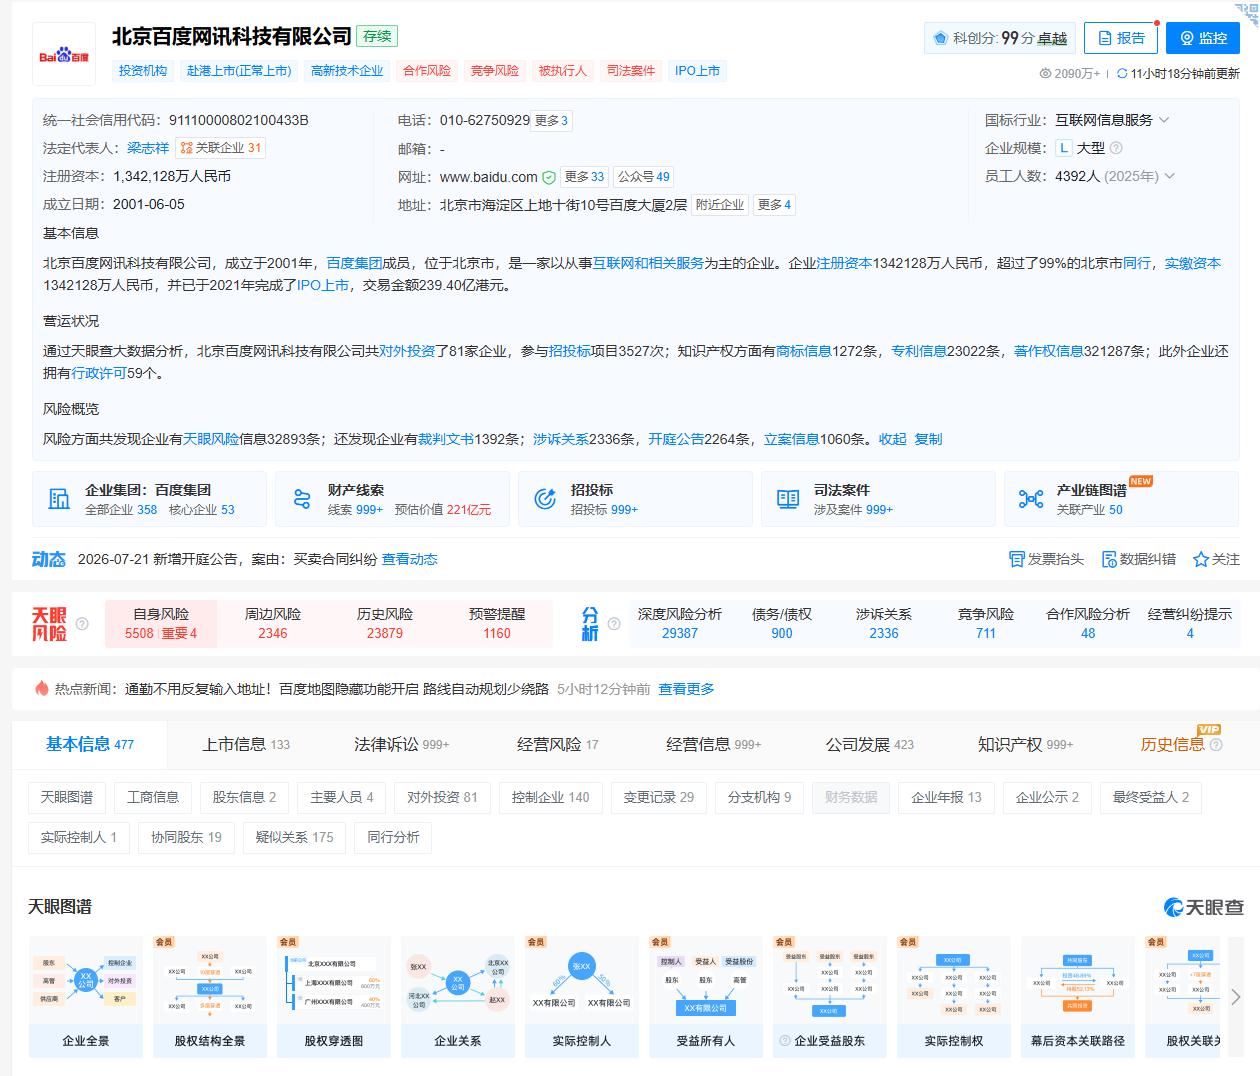1260x1076 pixels.
Task: Click the 产业链图谱 network icon
Action: click(x=1031, y=499)
